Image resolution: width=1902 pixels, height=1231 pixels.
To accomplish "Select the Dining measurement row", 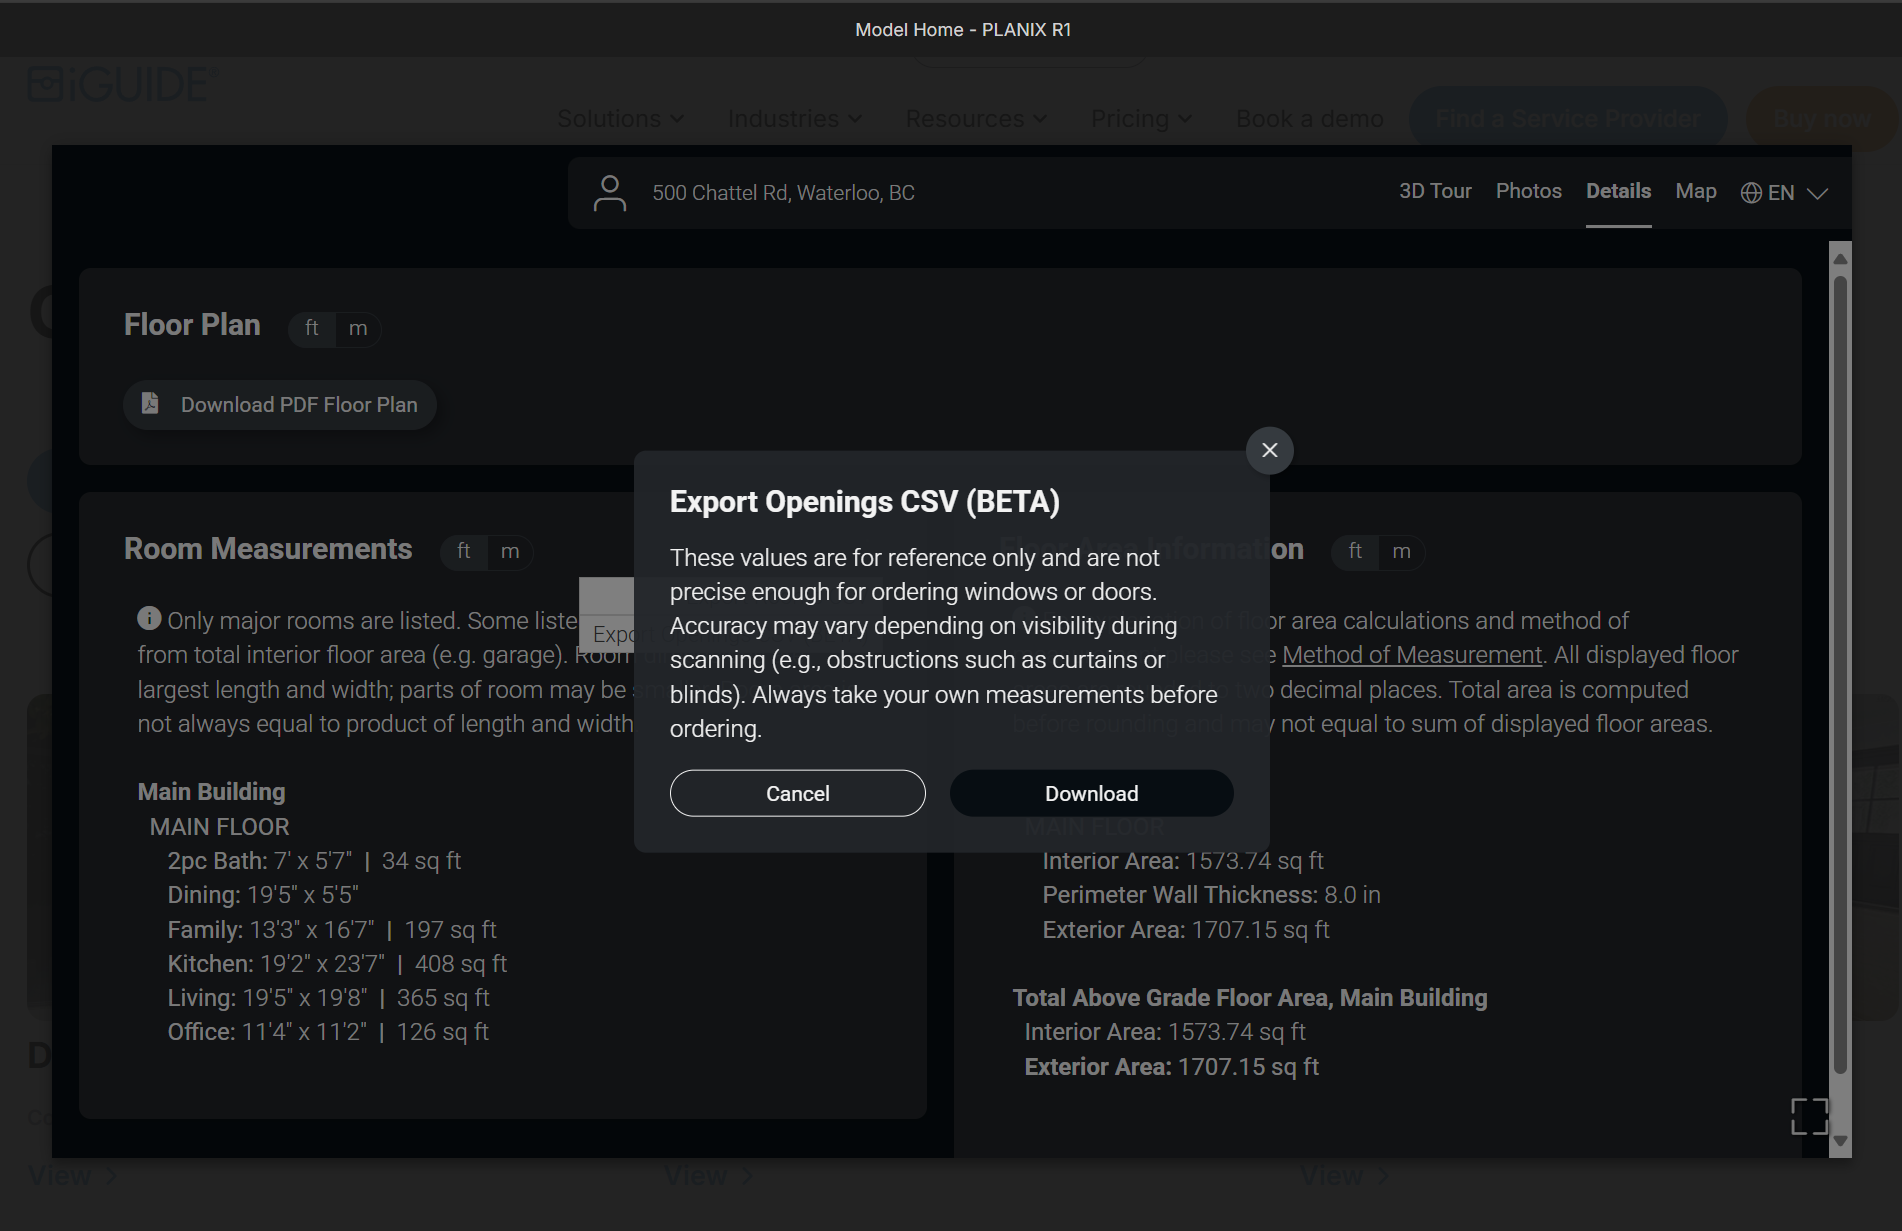I will pyautogui.click(x=263, y=895).
